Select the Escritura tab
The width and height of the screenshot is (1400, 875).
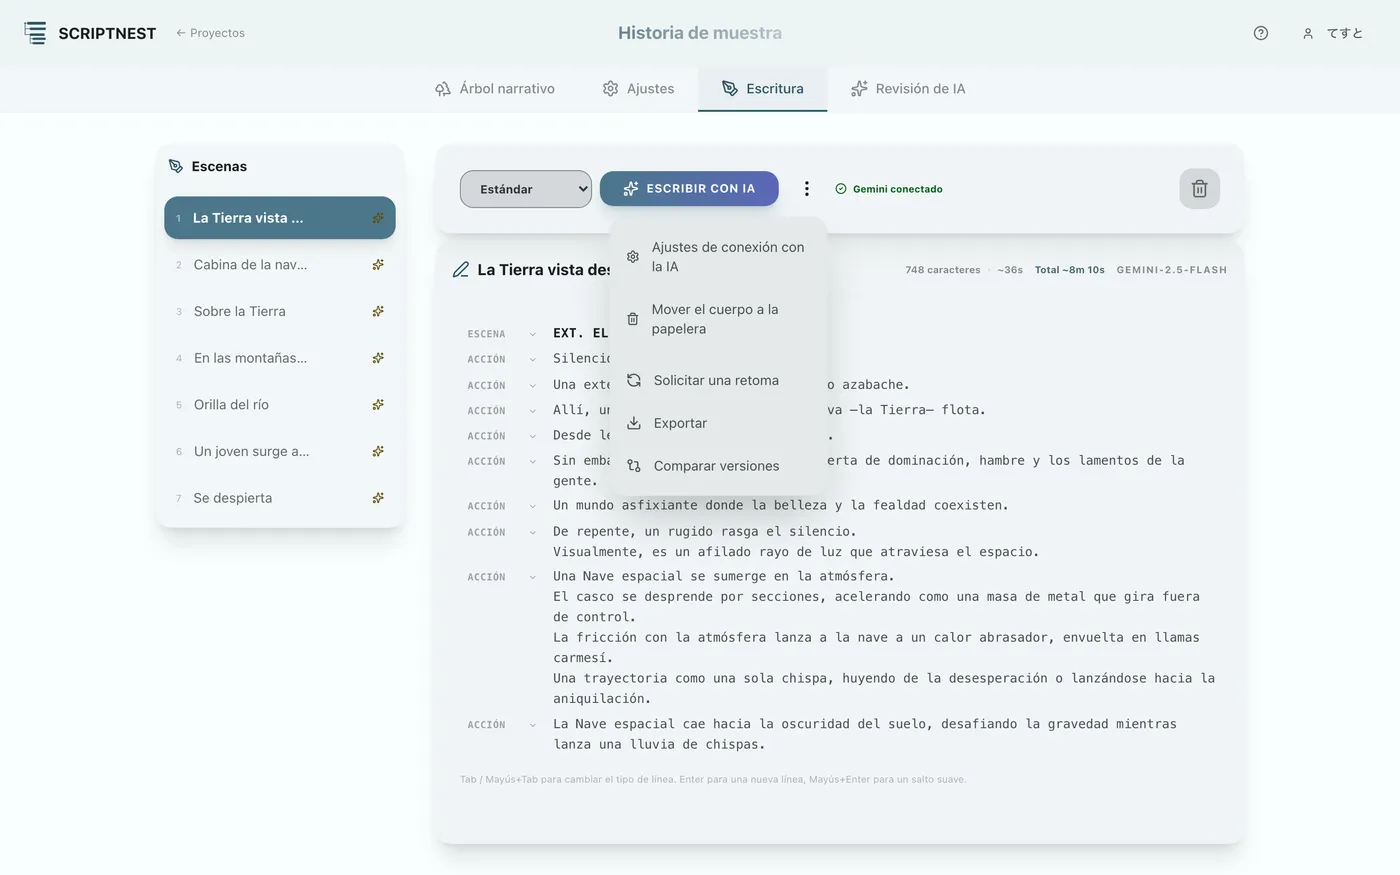click(x=763, y=89)
